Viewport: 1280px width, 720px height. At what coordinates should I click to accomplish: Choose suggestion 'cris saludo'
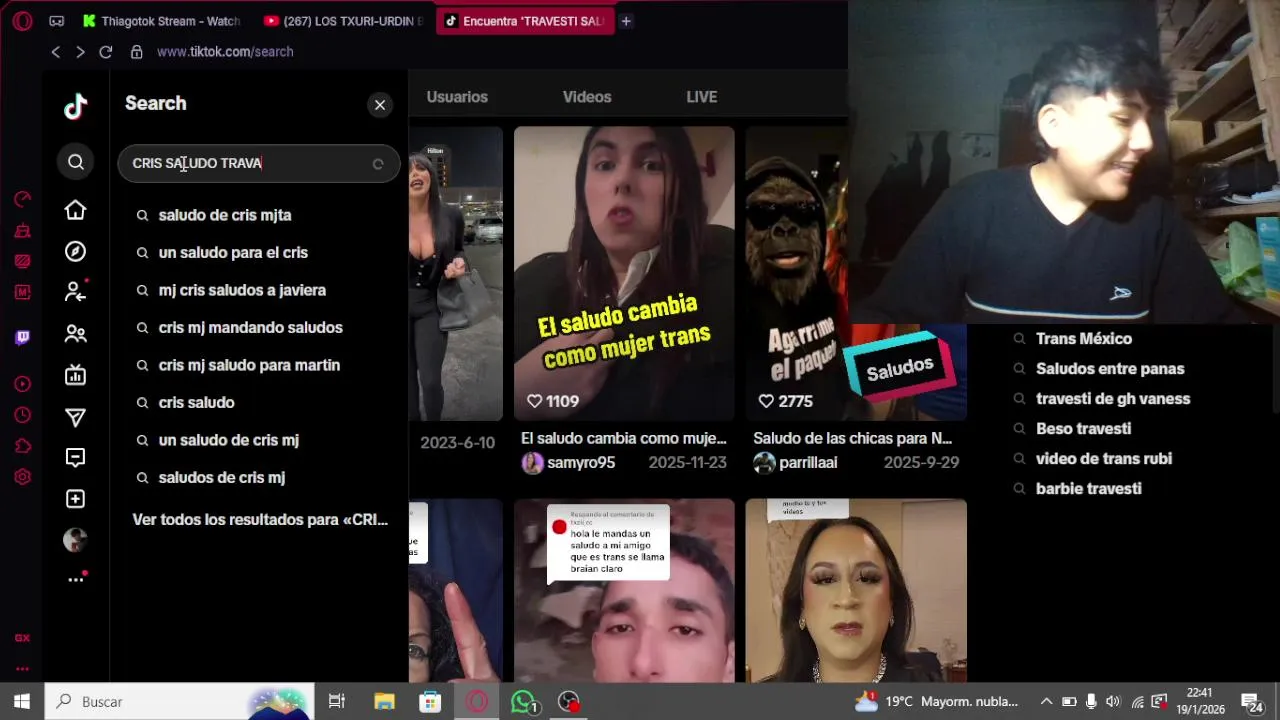[x=196, y=403]
